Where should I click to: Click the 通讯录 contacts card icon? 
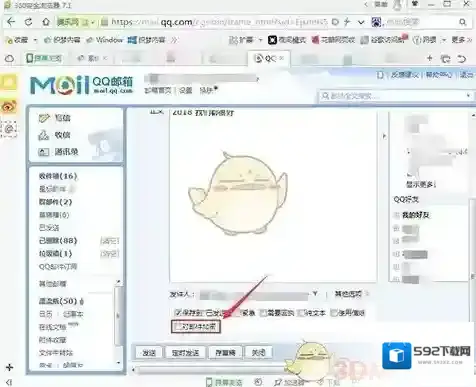pyautogui.click(x=44, y=152)
